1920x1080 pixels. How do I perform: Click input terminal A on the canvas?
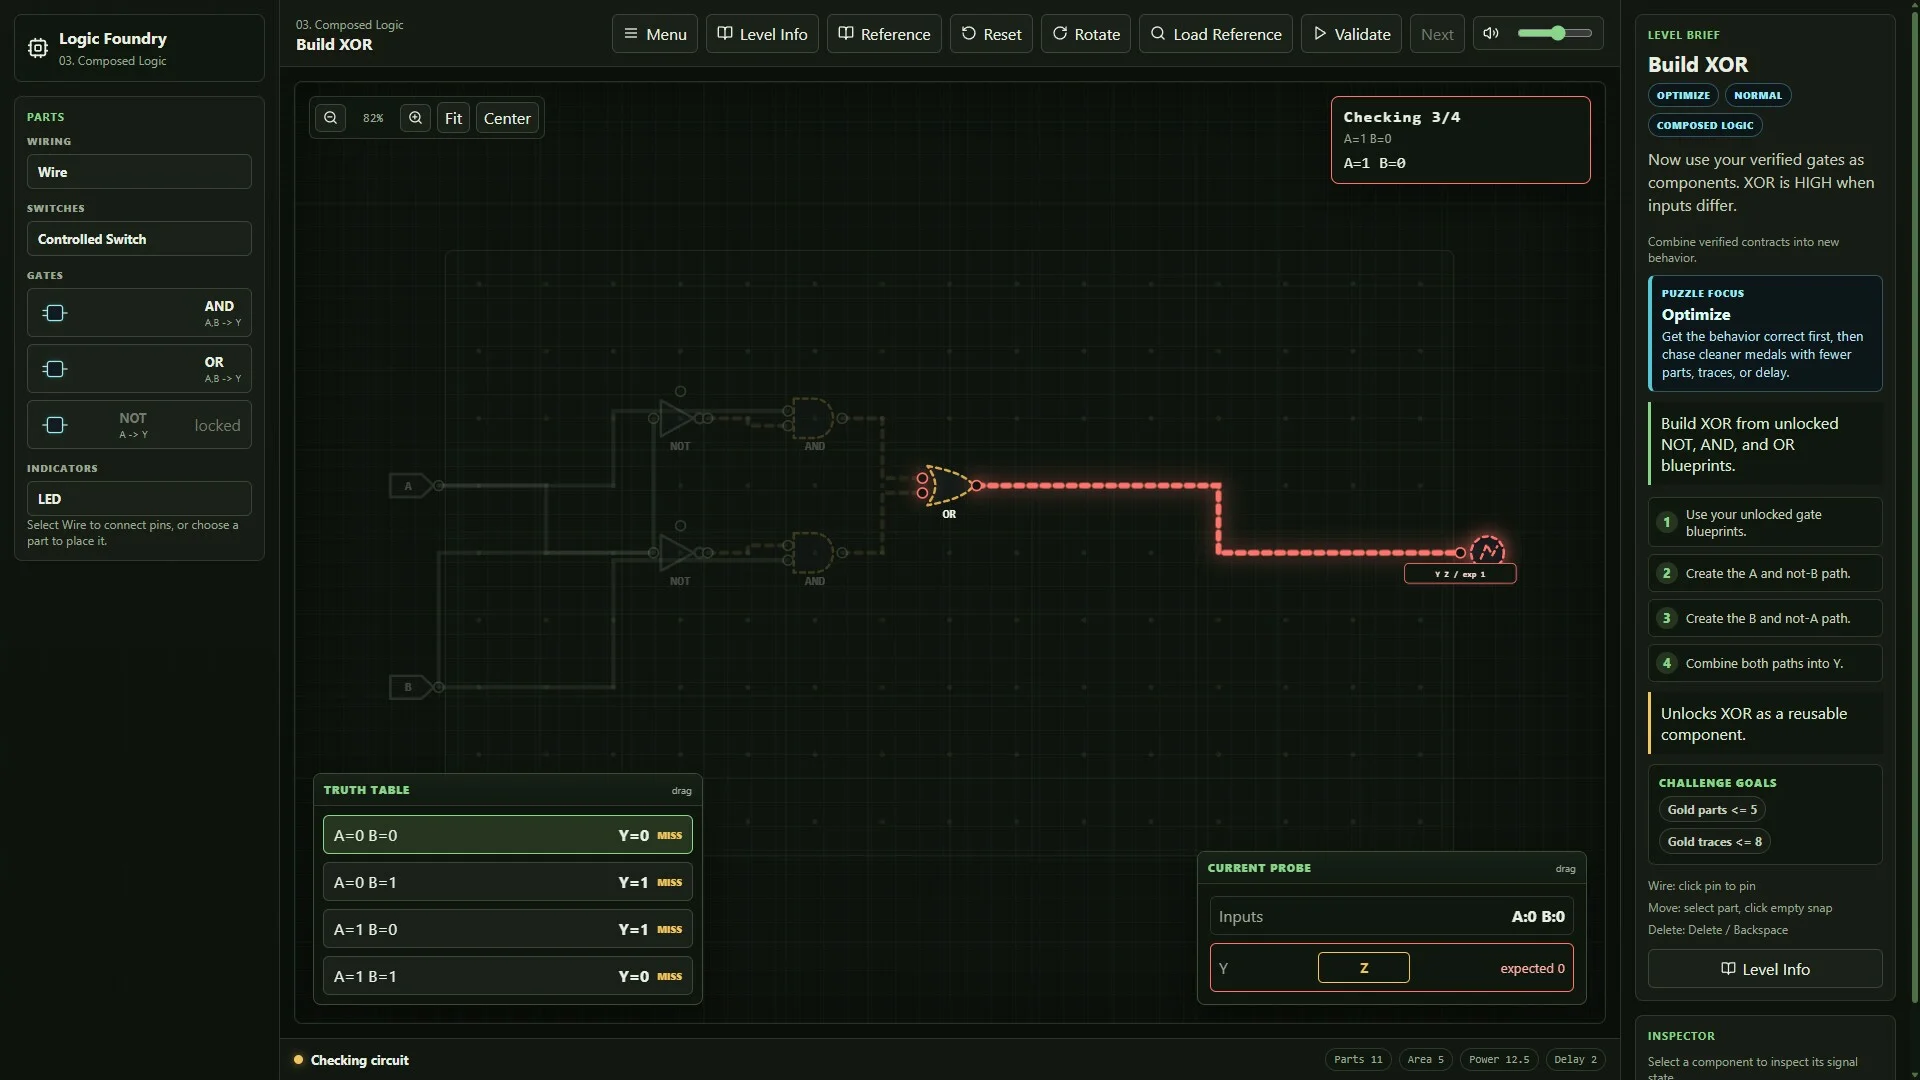409,486
